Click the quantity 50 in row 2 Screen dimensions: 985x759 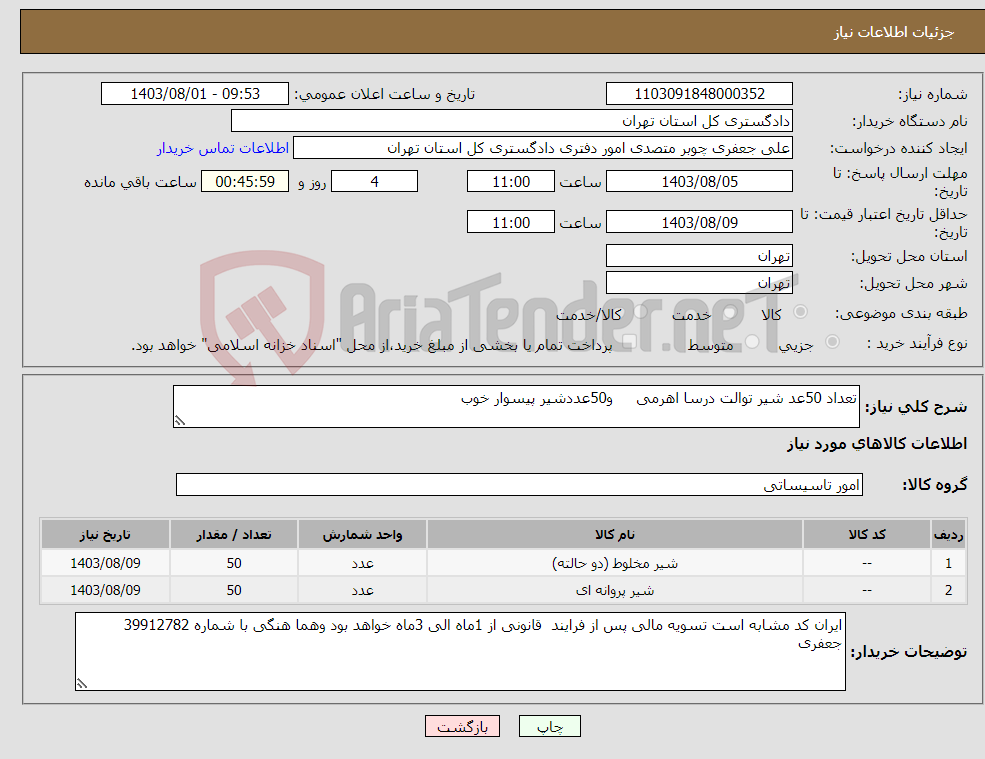coord(234,591)
